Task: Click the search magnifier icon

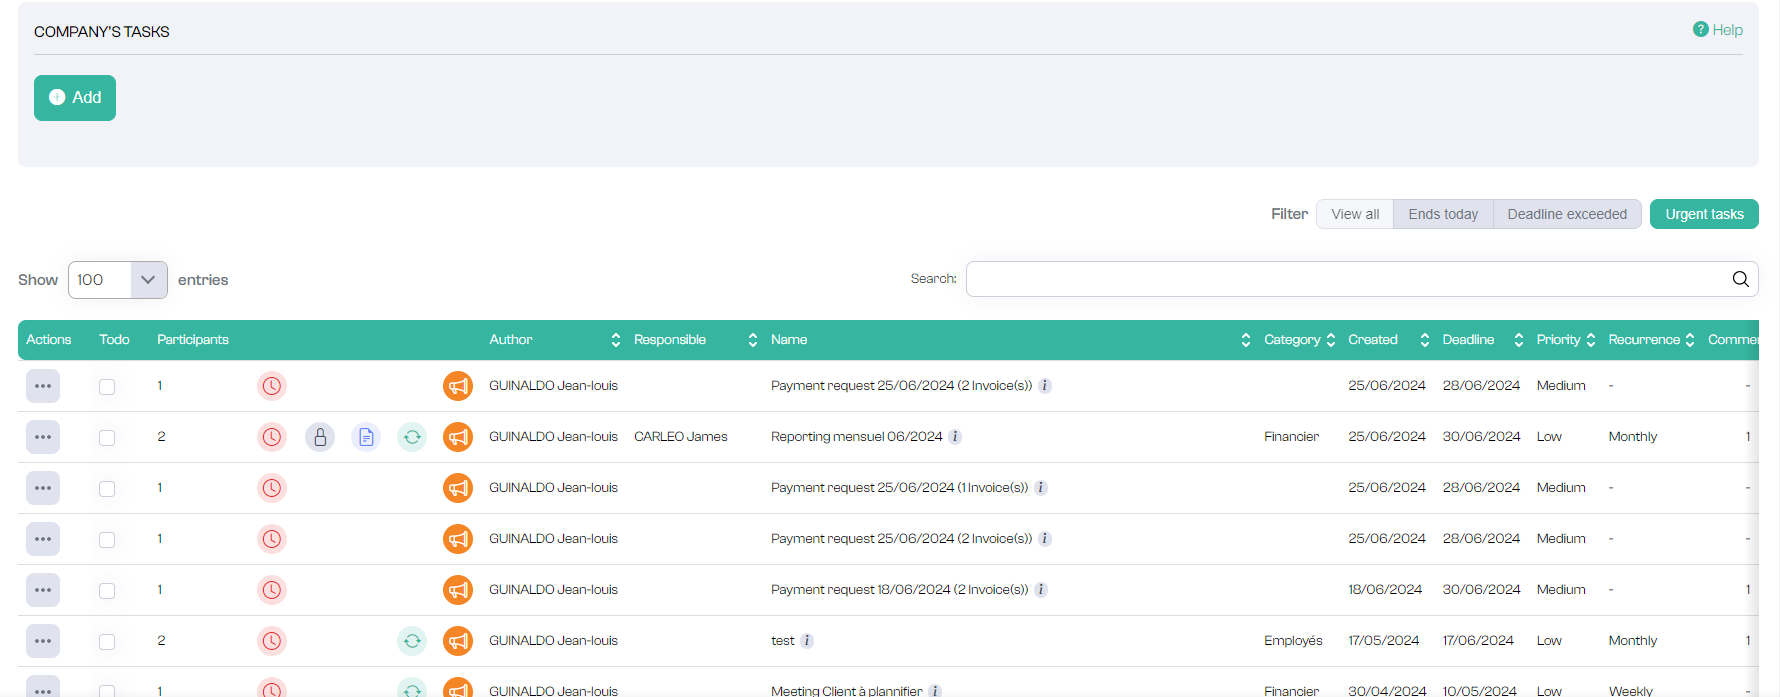Action: pyautogui.click(x=1740, y=279)
